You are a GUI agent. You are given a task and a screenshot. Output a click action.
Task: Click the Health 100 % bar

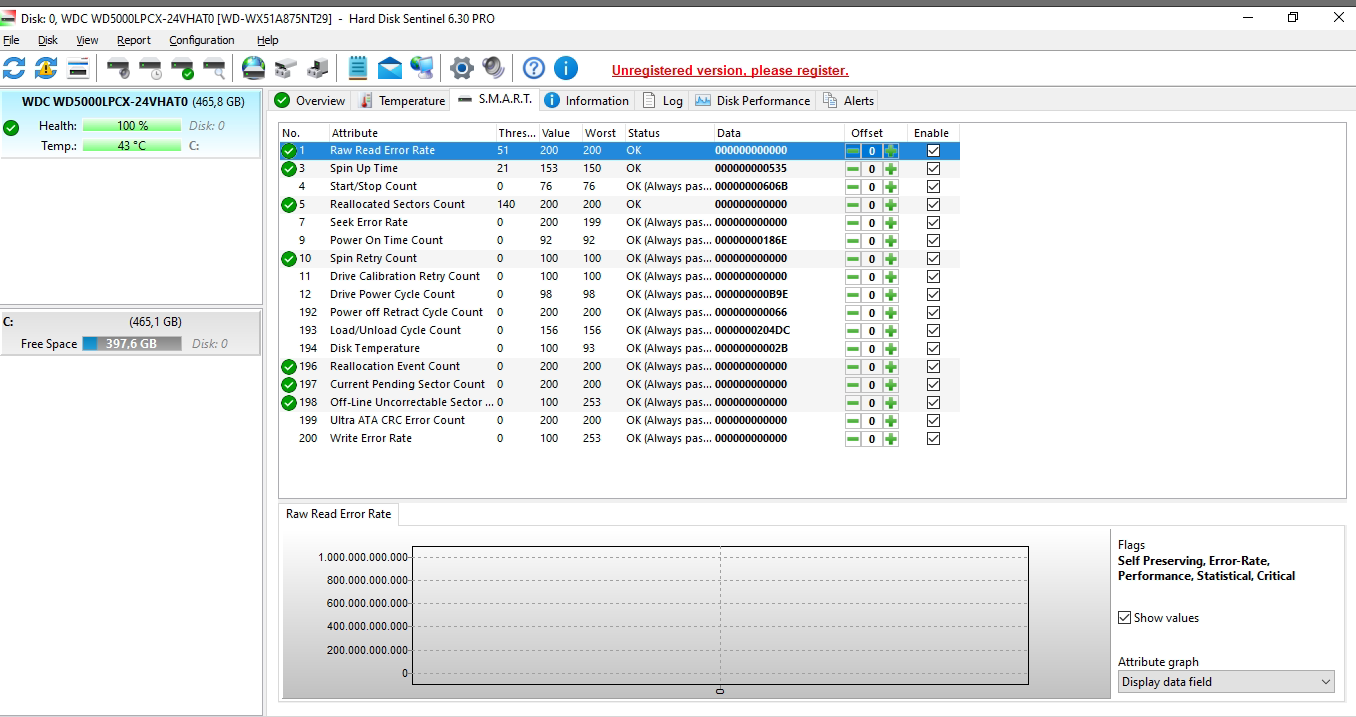tap(132, 126)
